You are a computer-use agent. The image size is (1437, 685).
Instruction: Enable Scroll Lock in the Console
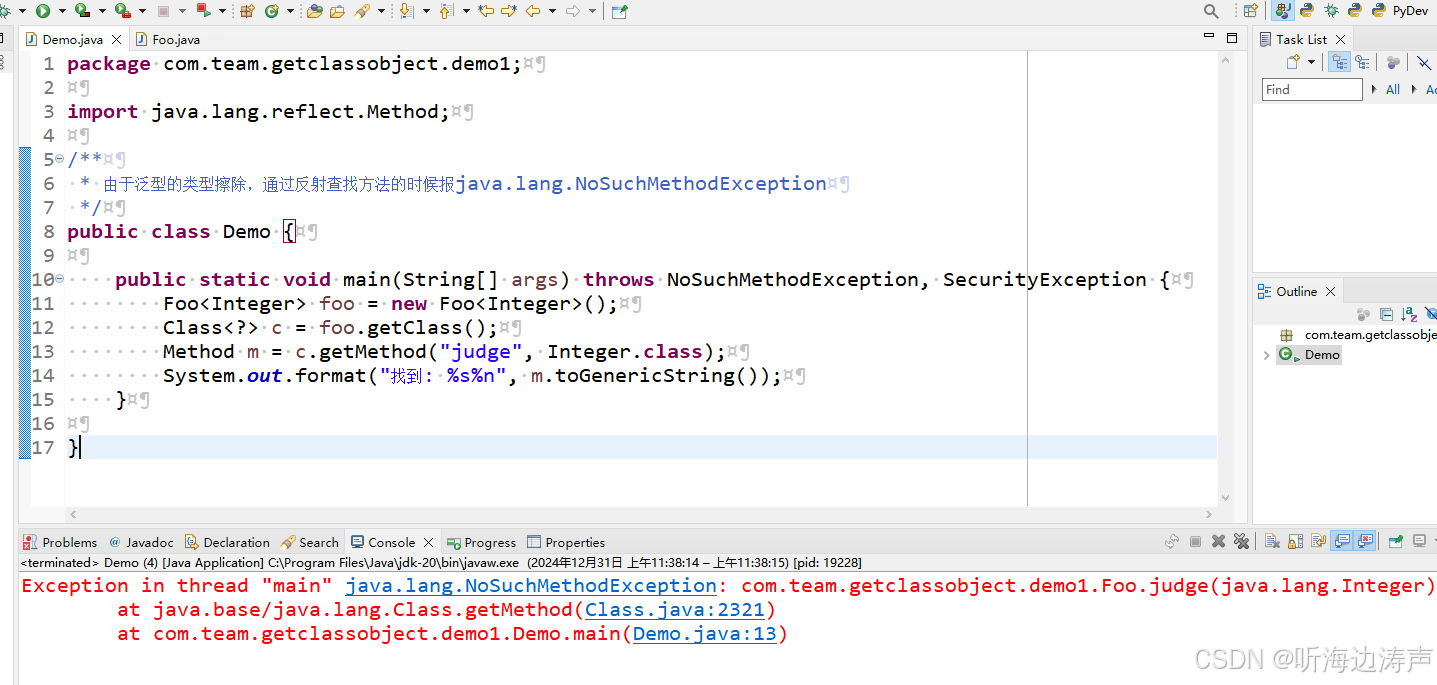click(1295, 541)
